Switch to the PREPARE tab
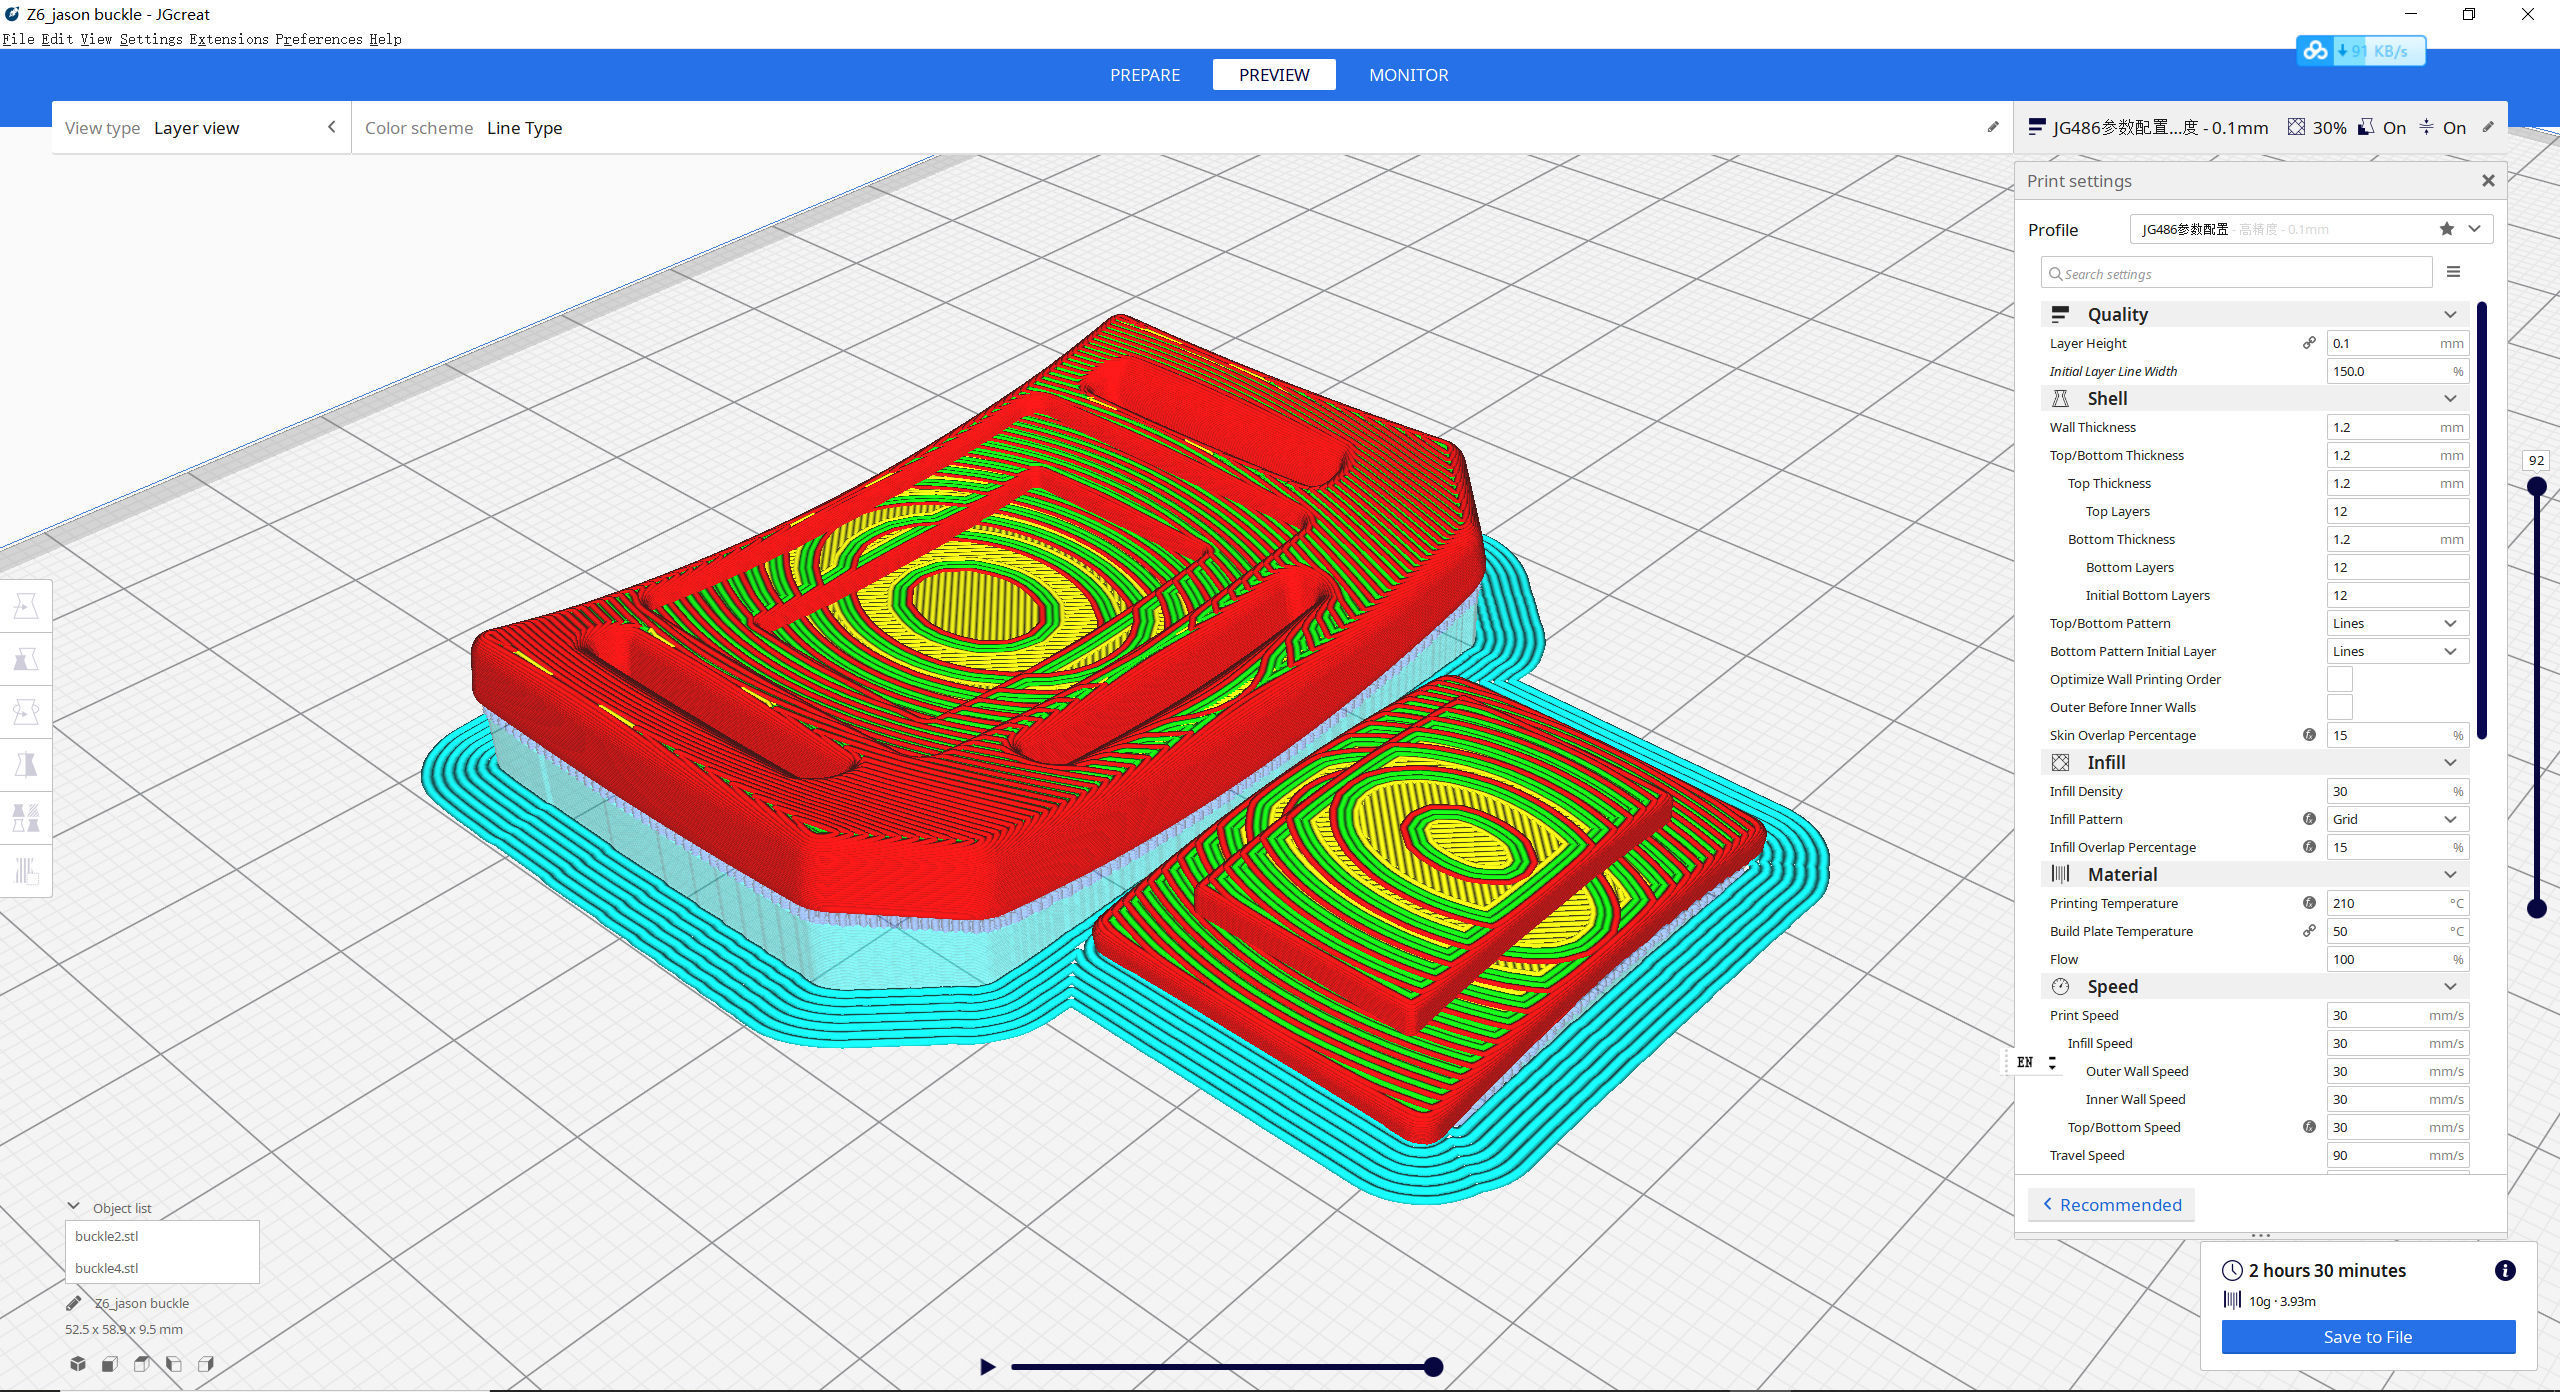2560x1392 pixels. coord(1144,75)
